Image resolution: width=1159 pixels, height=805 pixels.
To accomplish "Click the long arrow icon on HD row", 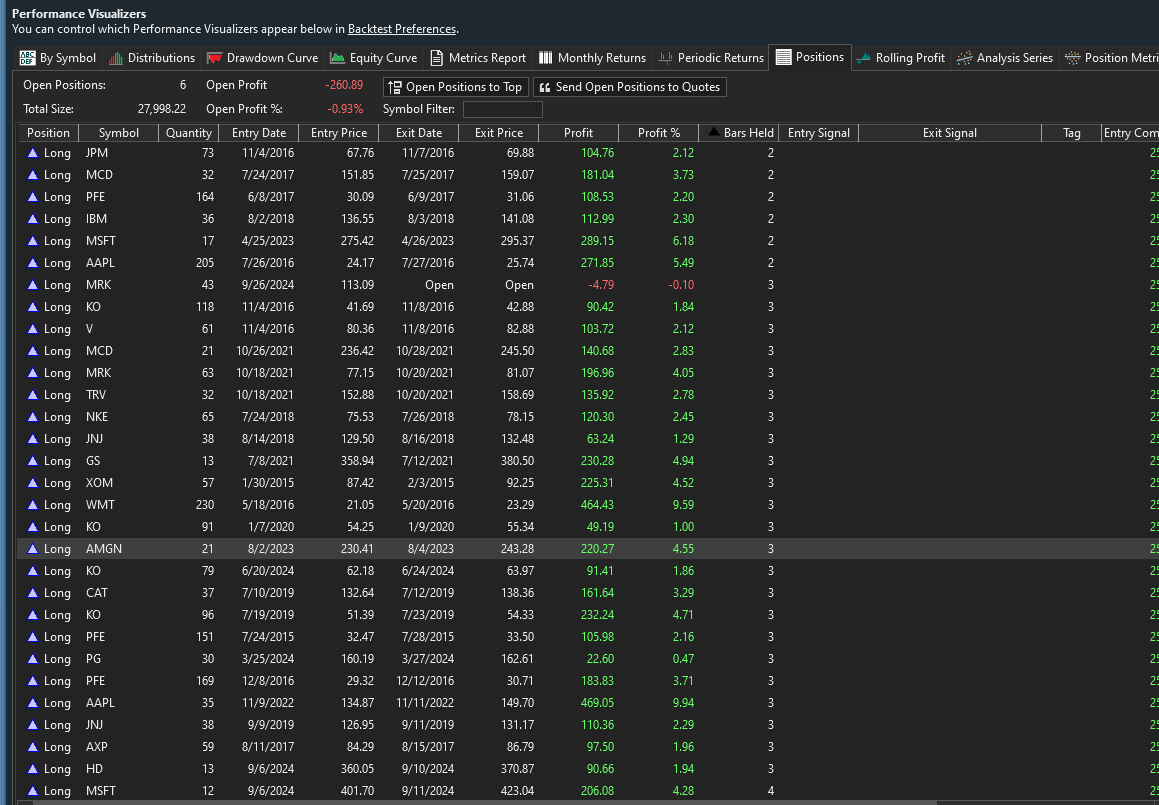I will click(32, 769).
